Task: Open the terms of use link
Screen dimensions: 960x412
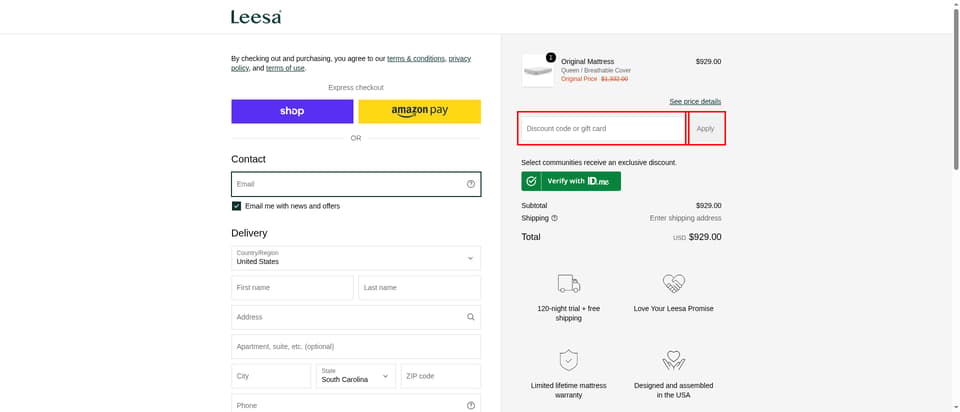Action: click(x=285, y=69)
